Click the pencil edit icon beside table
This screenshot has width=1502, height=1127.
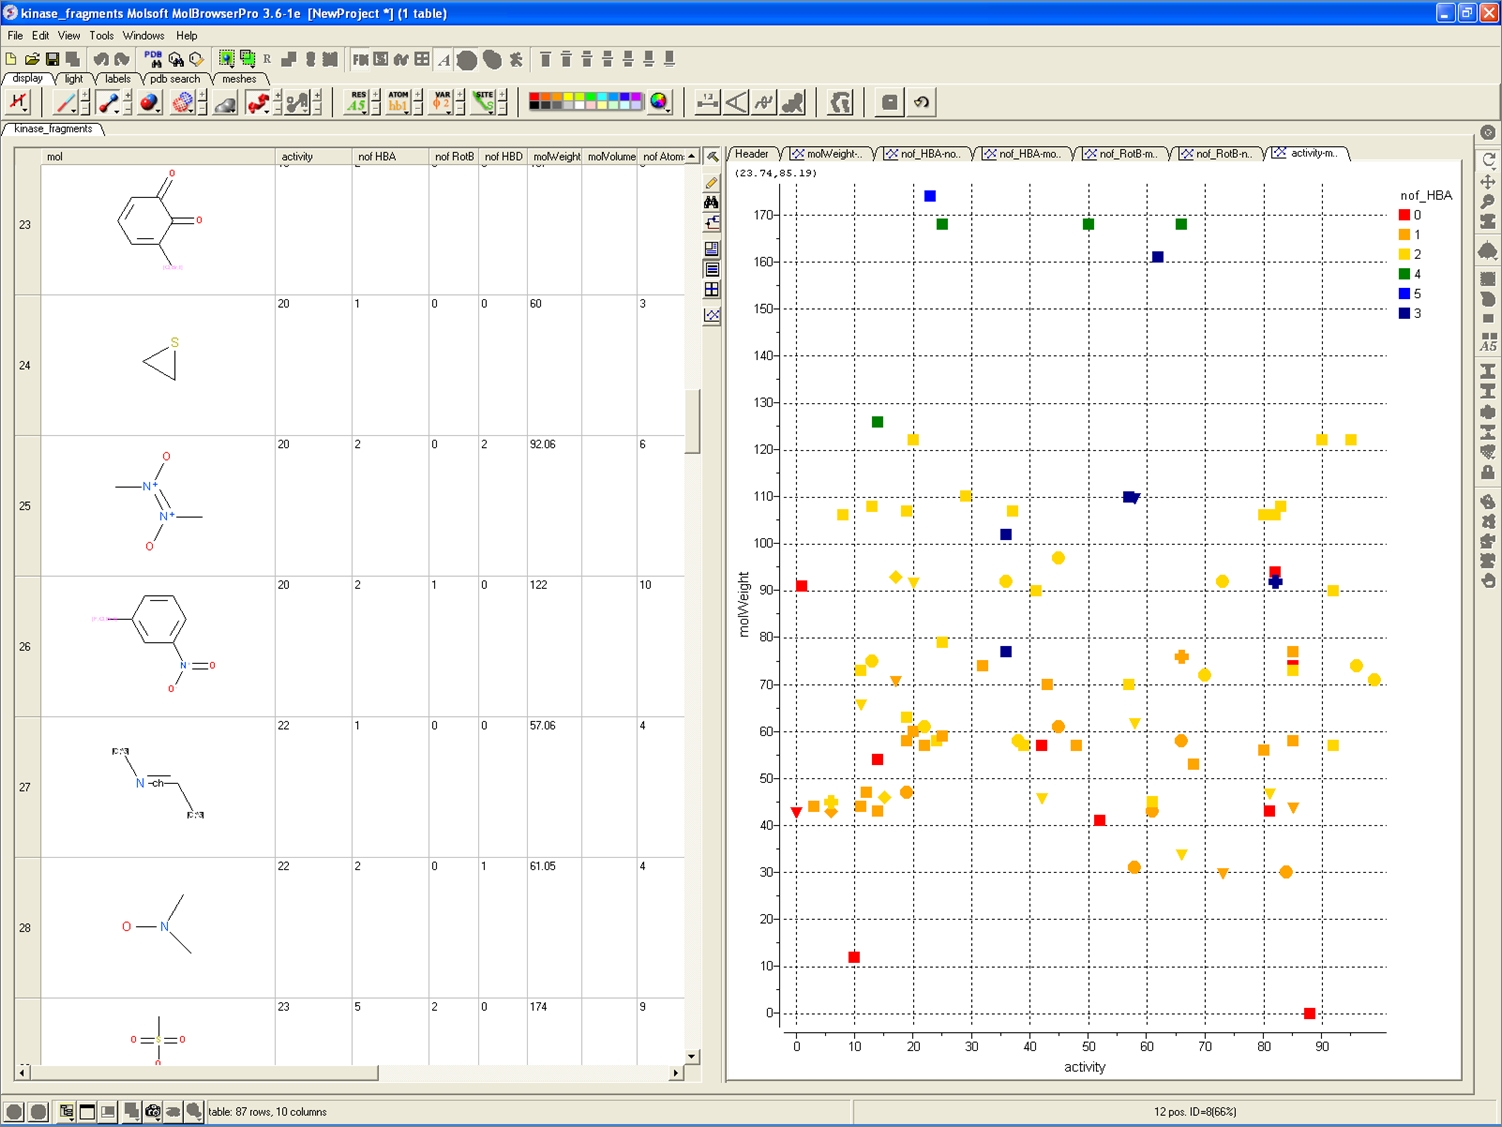pyautogui.click(x=711, y=183)
